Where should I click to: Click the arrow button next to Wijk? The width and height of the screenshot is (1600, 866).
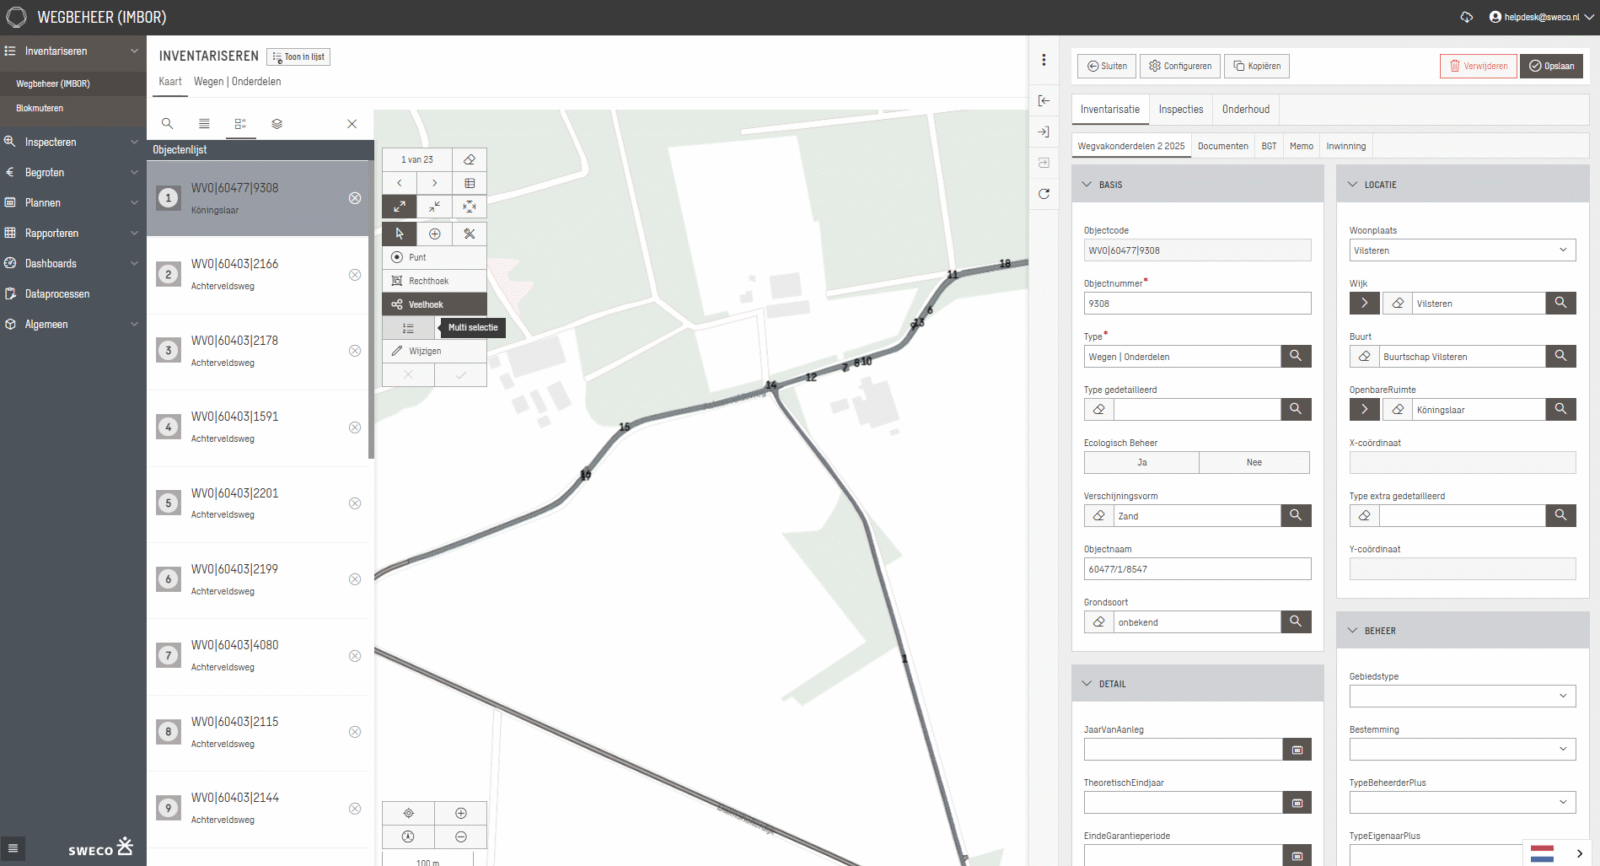point(1364,303)
